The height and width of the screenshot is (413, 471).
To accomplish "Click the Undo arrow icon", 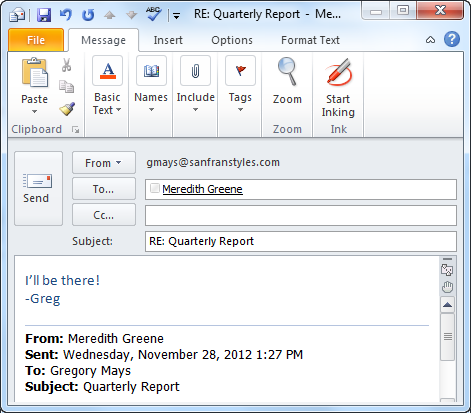I will click(65, 15).
